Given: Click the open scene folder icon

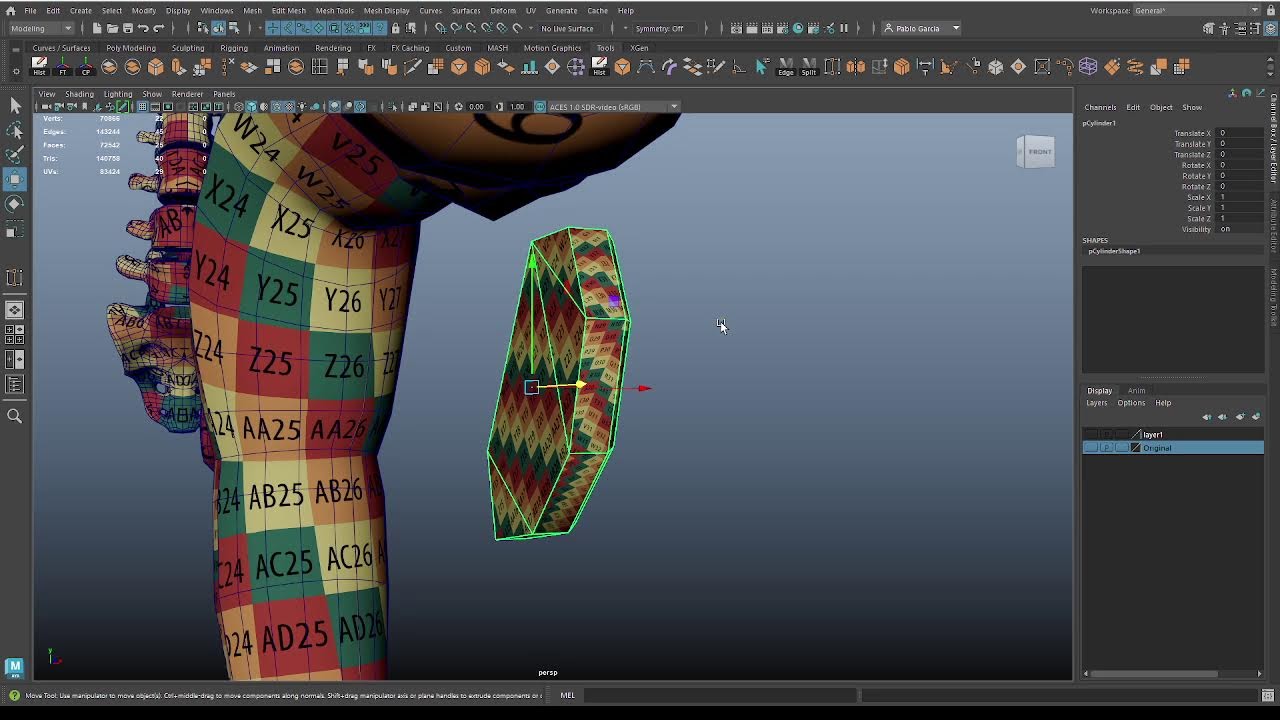Looking at the screenshot, I should (x=112, y=28).
